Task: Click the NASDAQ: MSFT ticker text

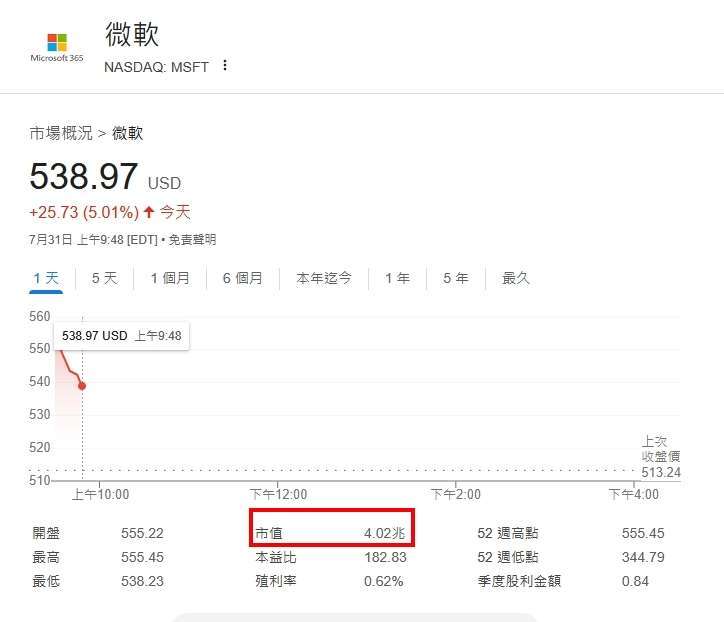Action: [x=157, y=67]
